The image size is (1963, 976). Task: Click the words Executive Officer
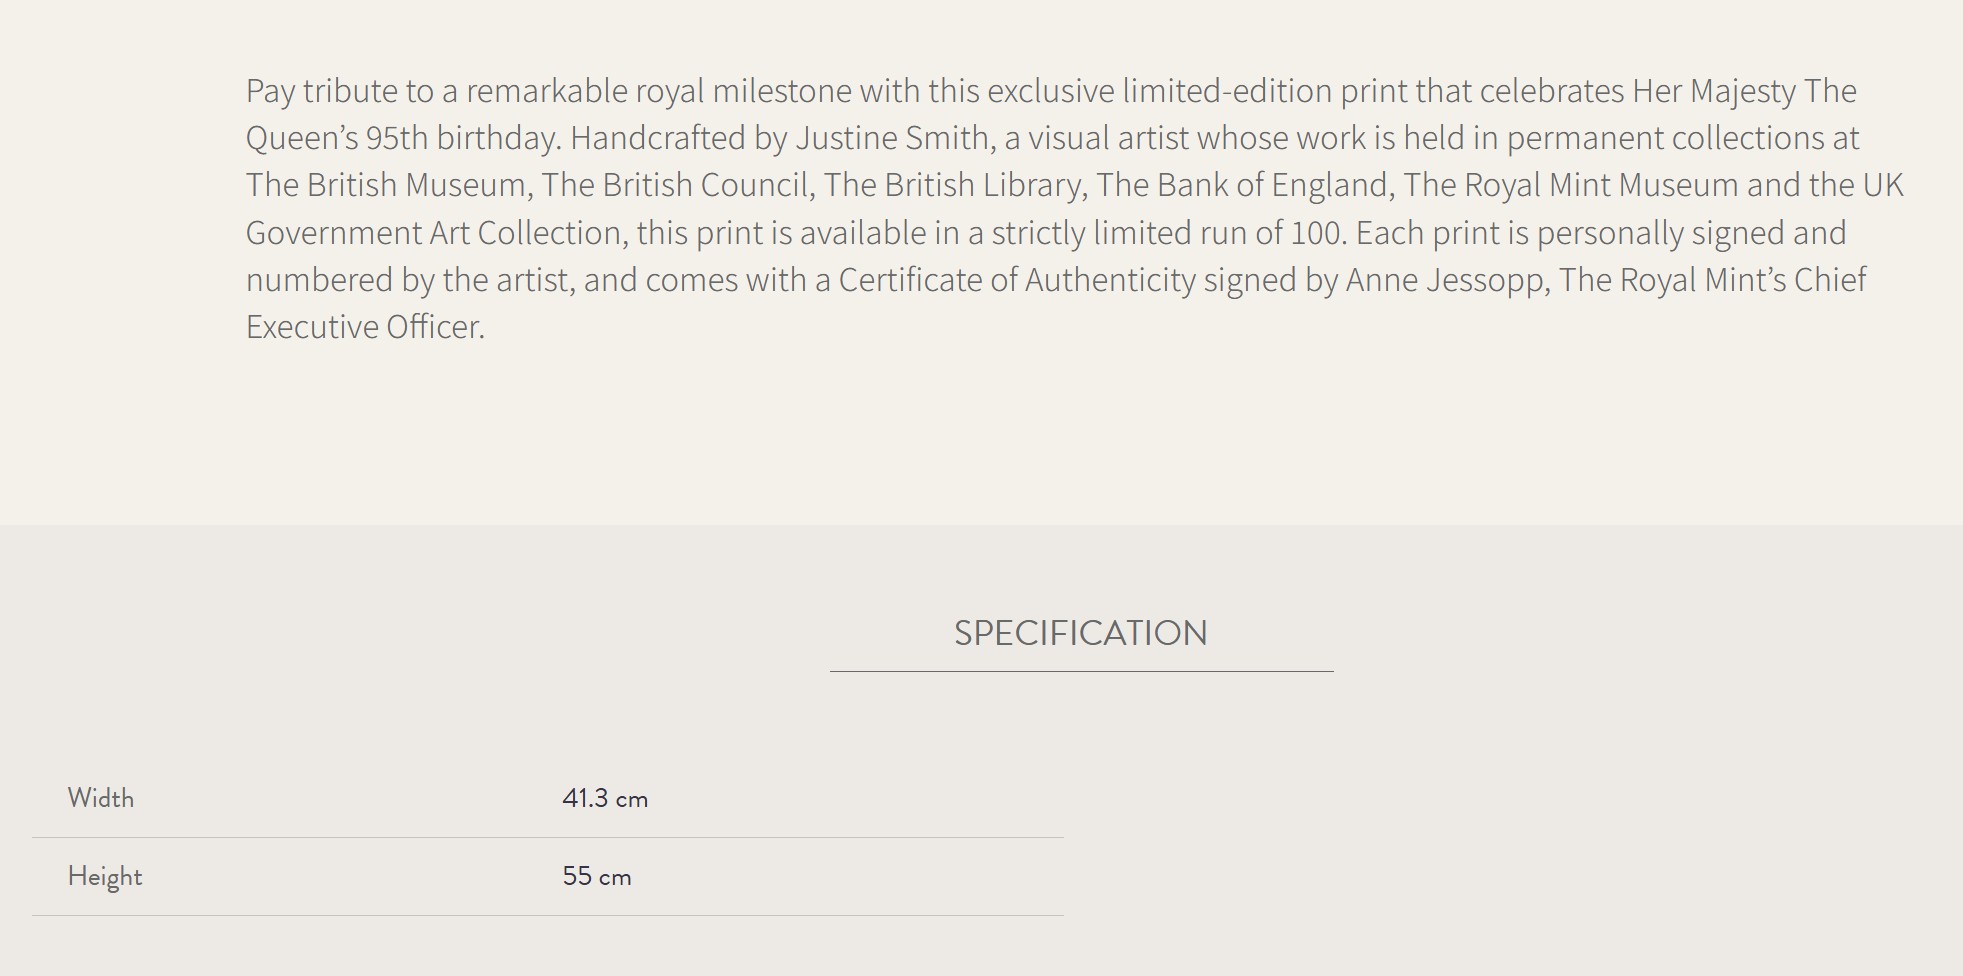click(364, 327)
